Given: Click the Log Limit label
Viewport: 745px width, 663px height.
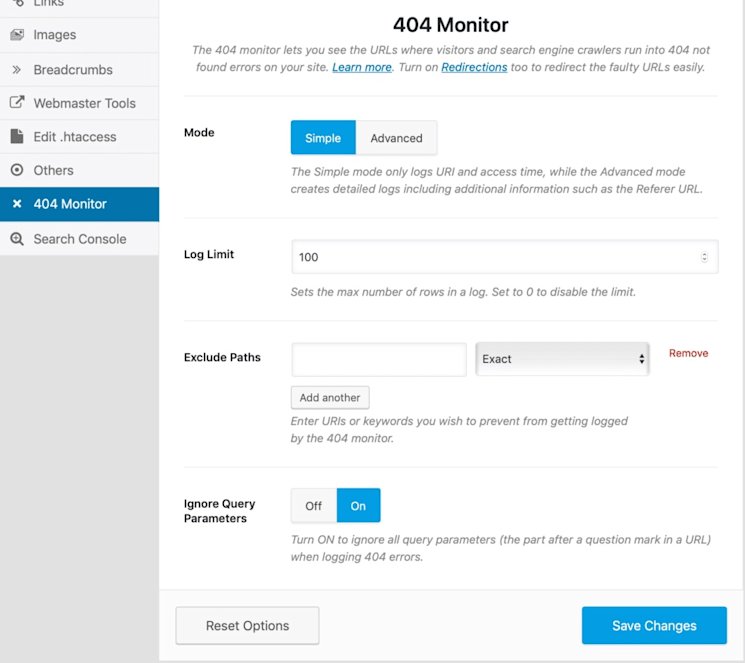Looking at the screenshot, I should tap(209, 254).
